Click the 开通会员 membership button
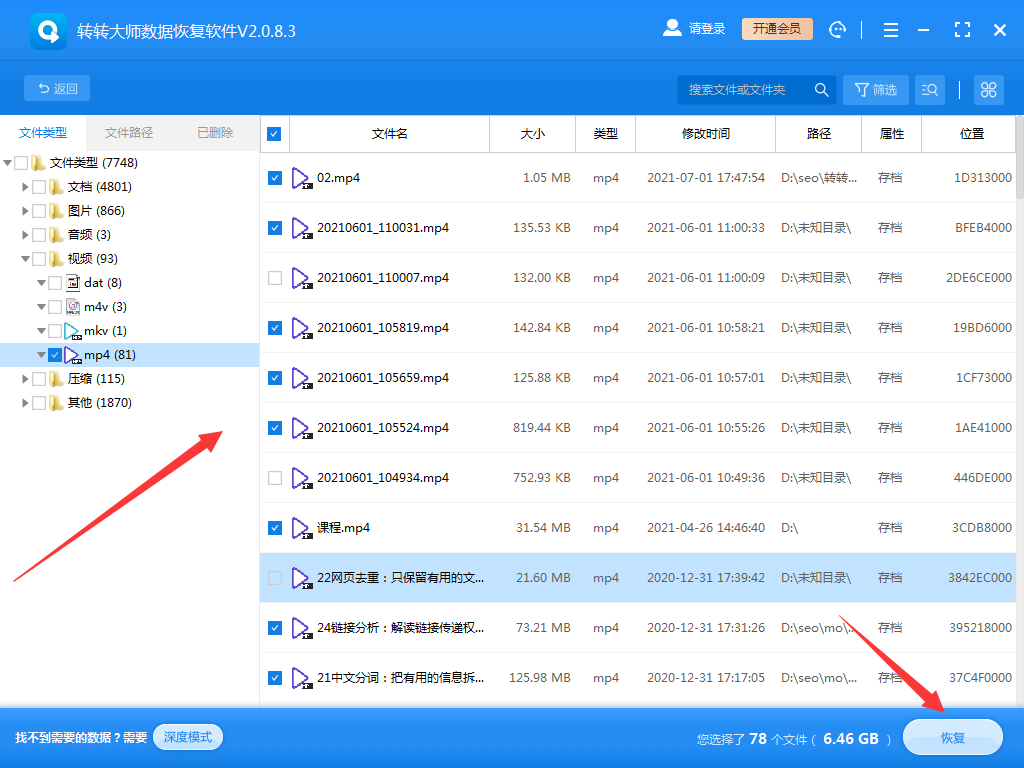Image resolution: width=1024 pixels, height=768 pixels. tap(777, 29)
